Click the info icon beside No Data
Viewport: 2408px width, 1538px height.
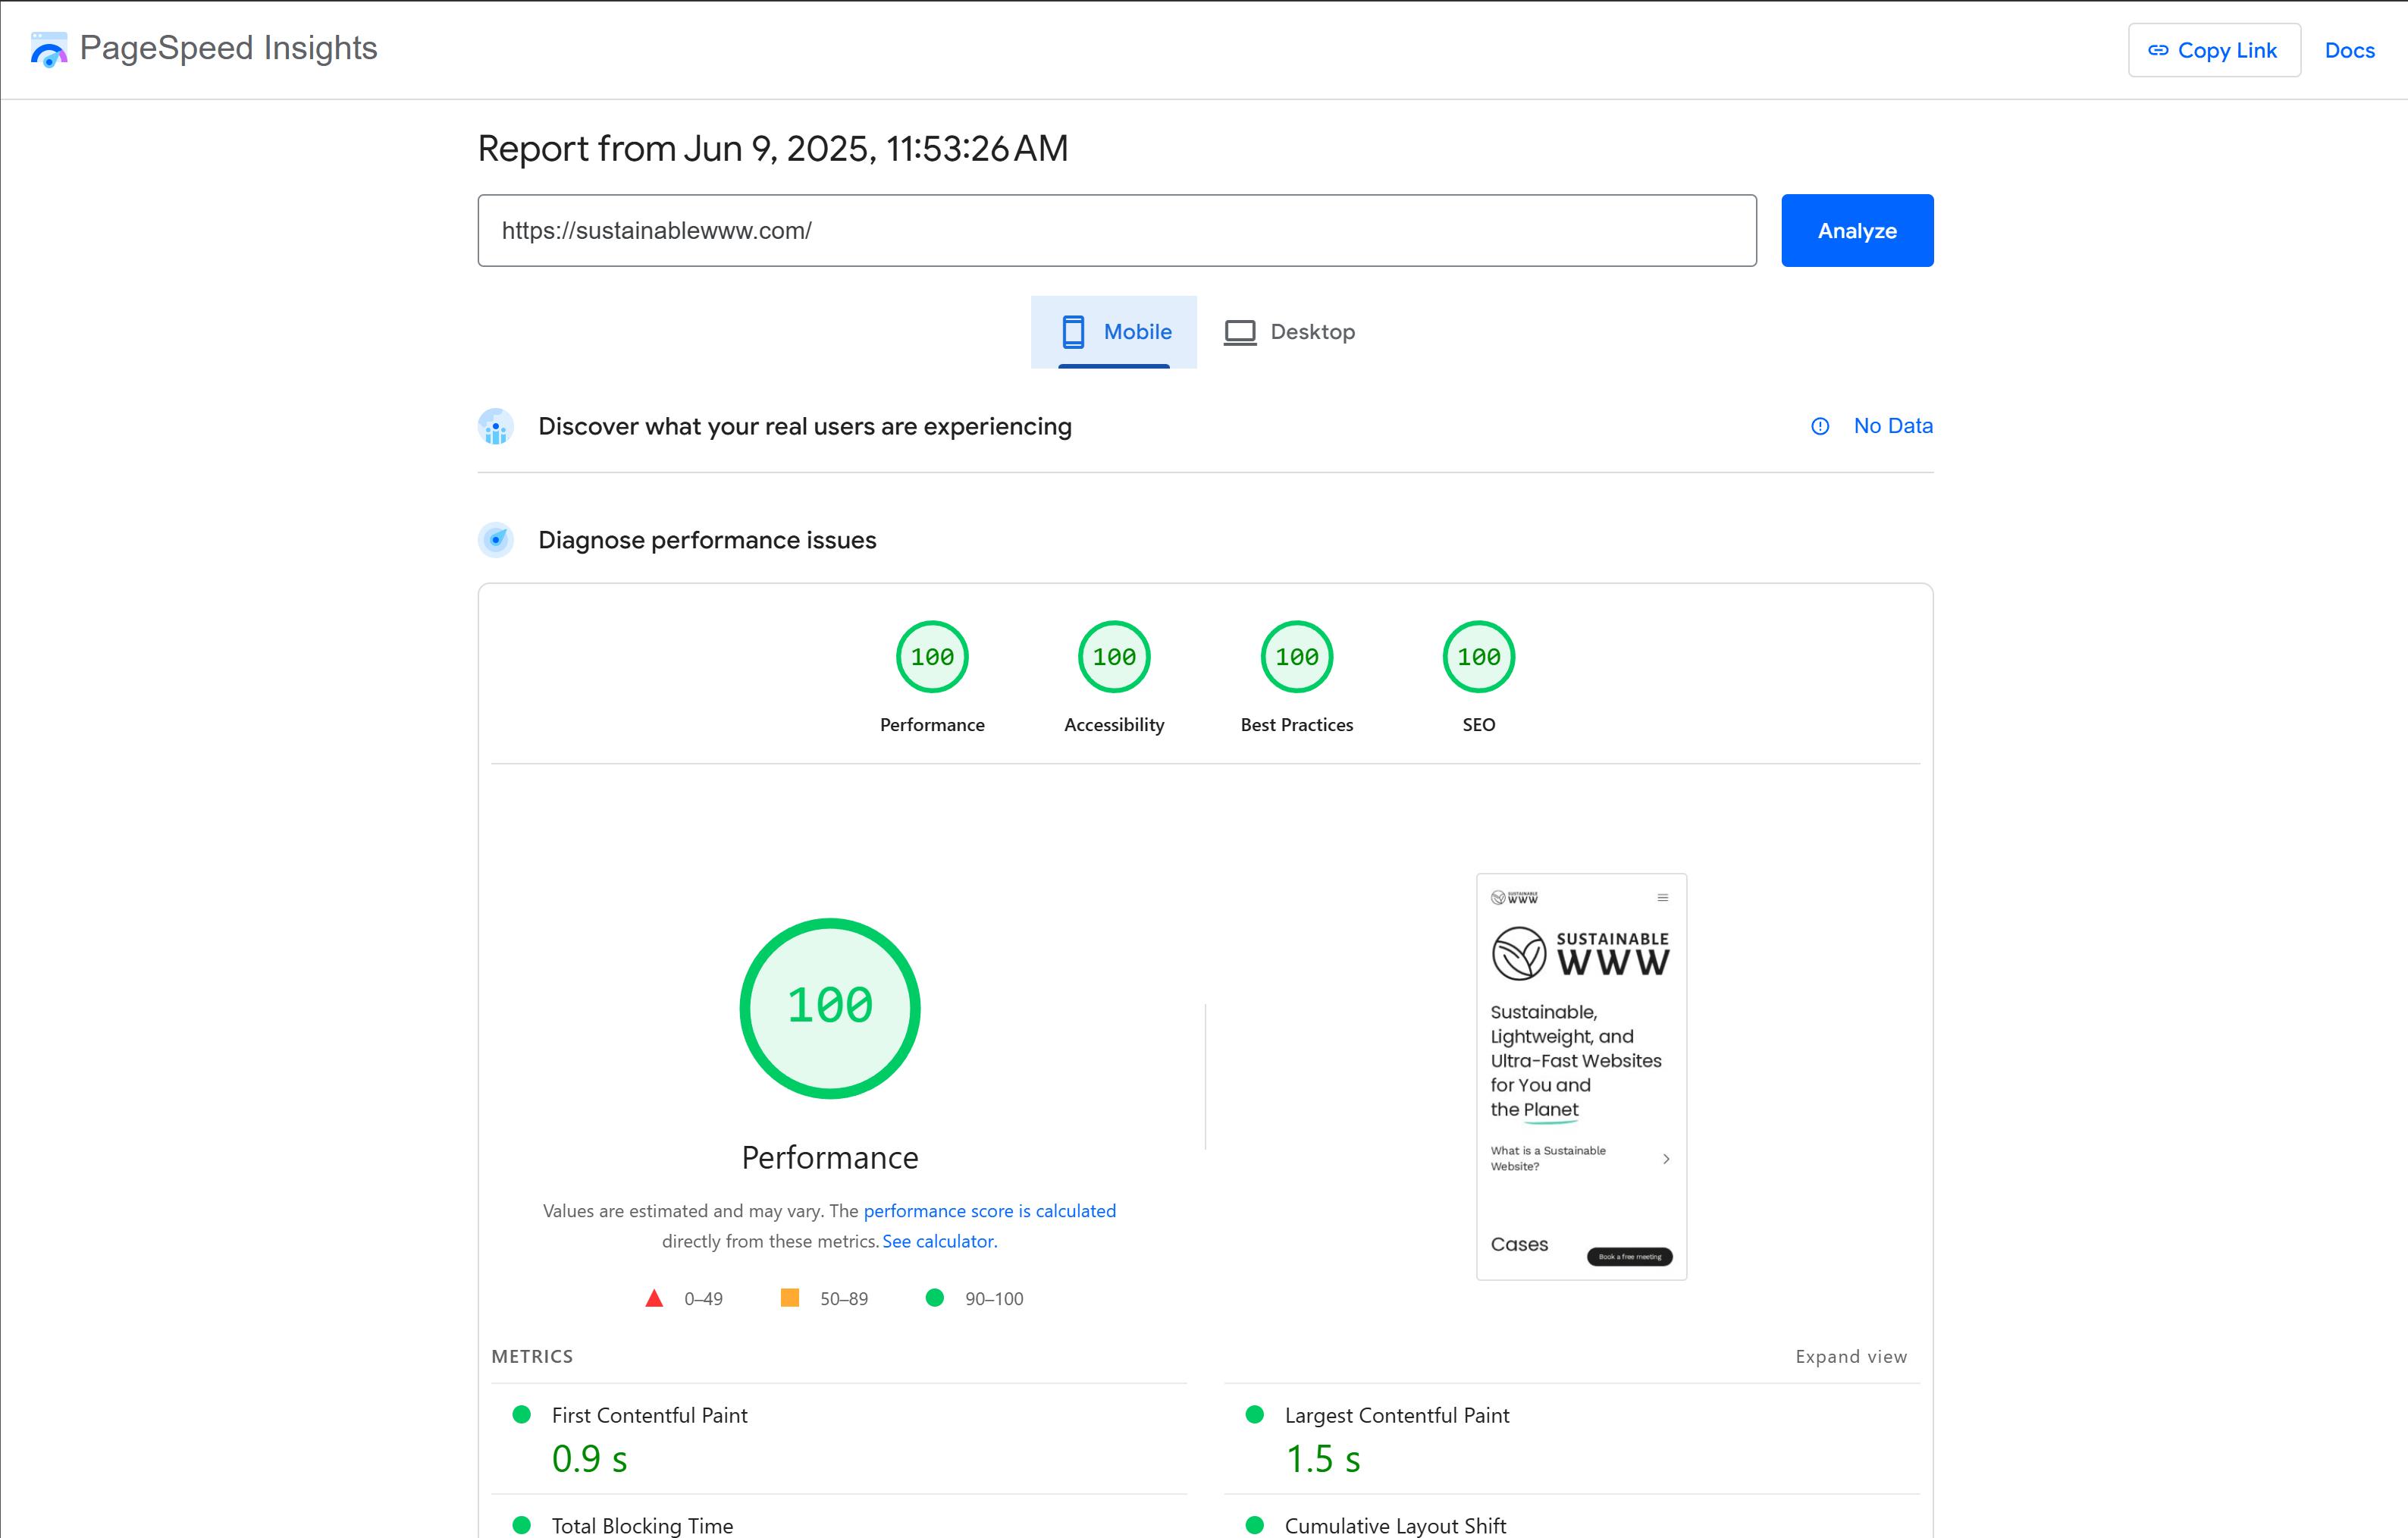(x=1820, y=427)
